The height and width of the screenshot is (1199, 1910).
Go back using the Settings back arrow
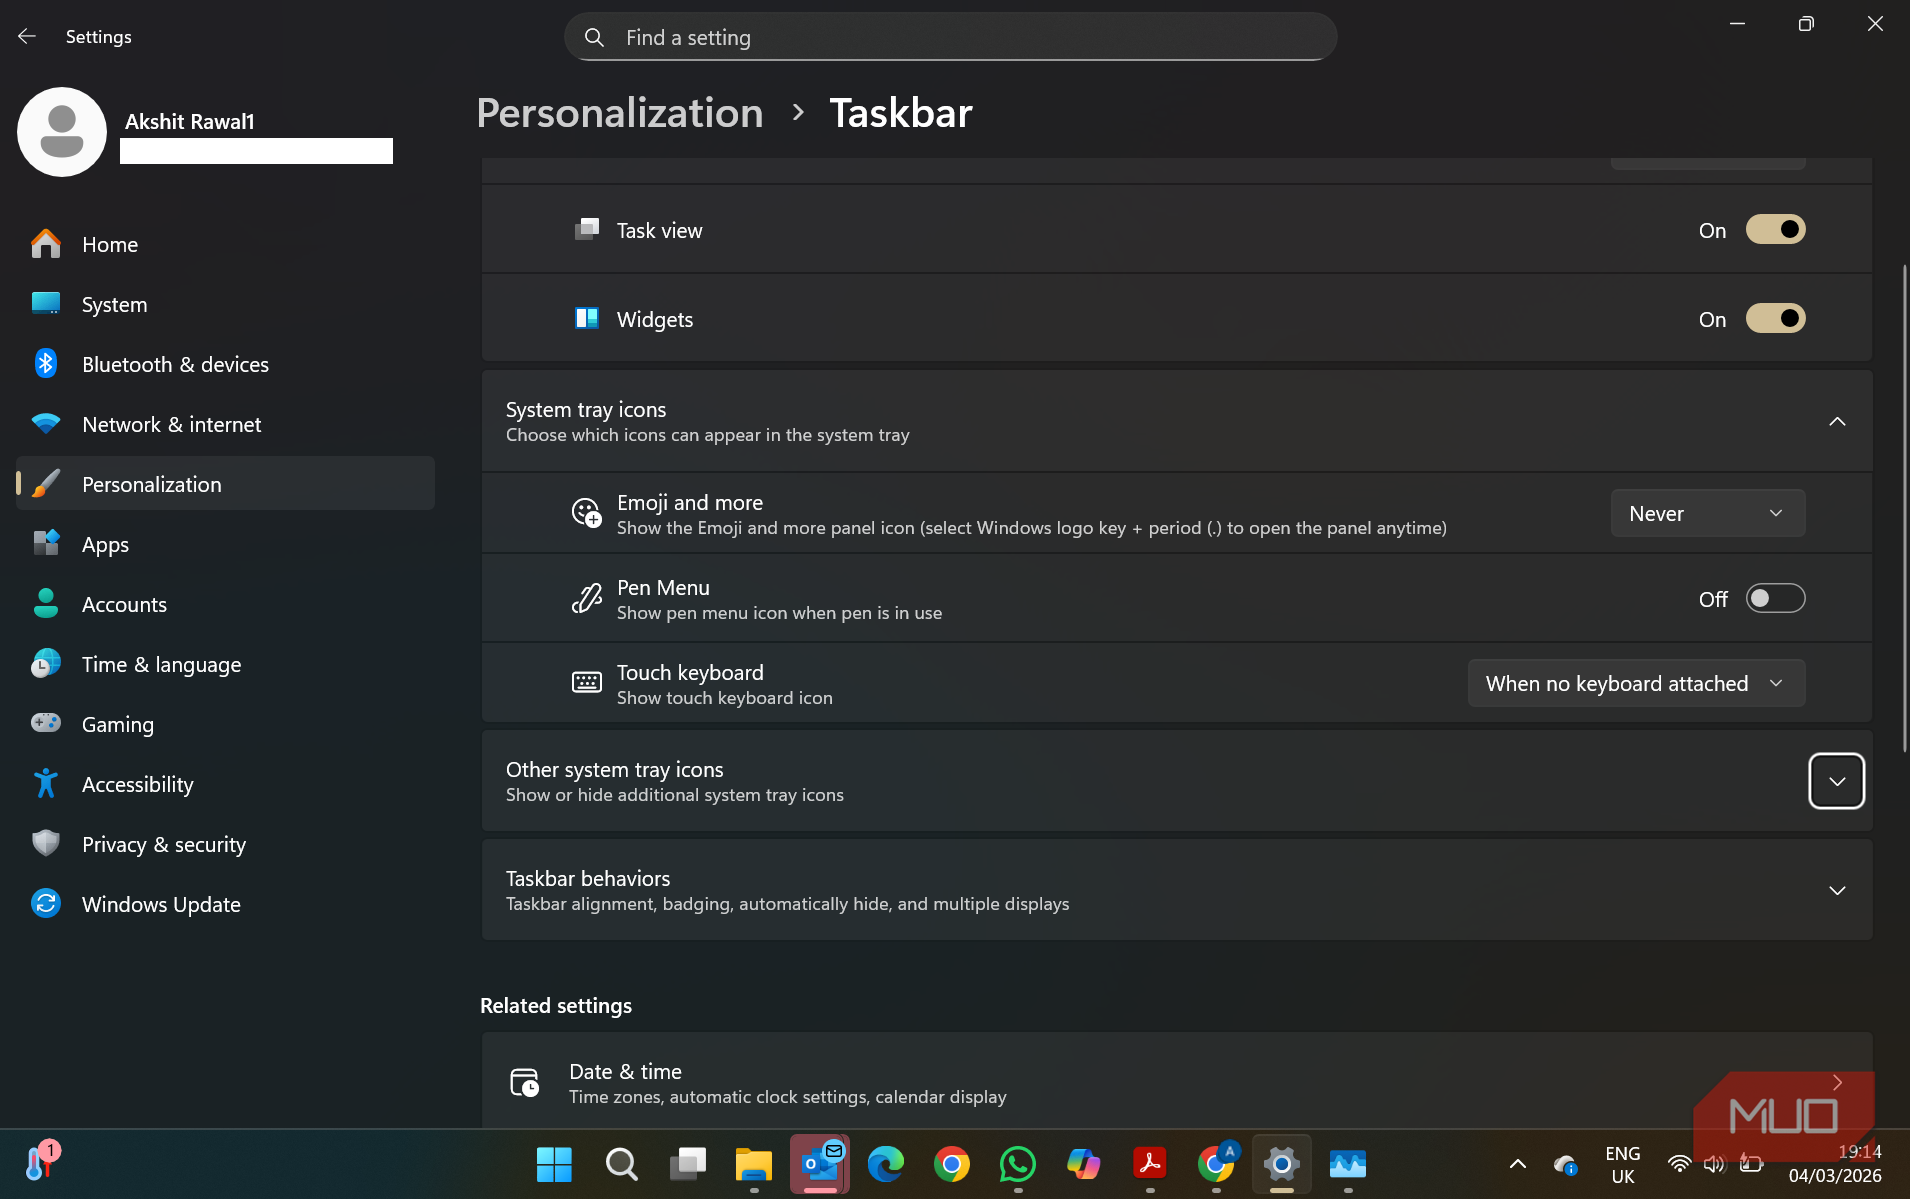click(x=27, y=37)
